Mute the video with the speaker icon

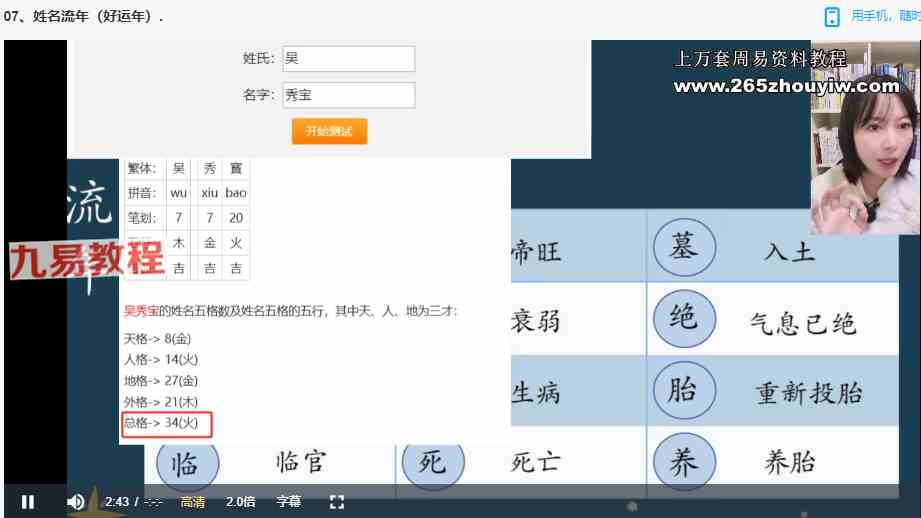[76, 501]
